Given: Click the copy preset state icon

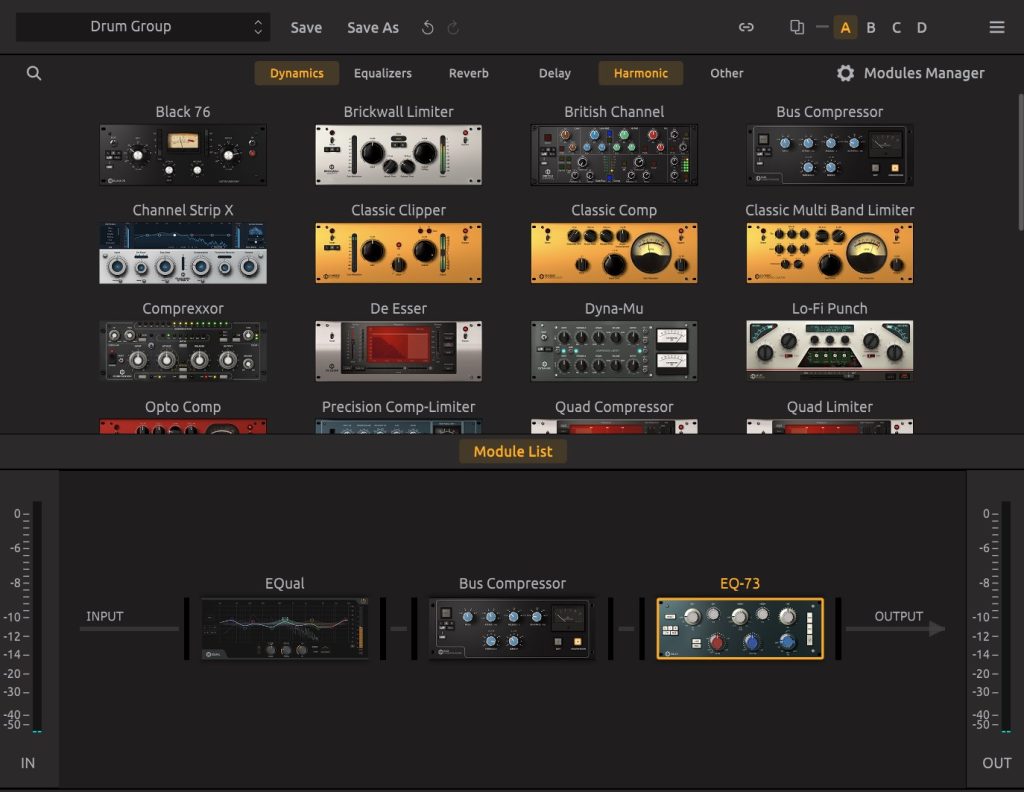Looking at the screenshot, I should click(x=797, y=28).
